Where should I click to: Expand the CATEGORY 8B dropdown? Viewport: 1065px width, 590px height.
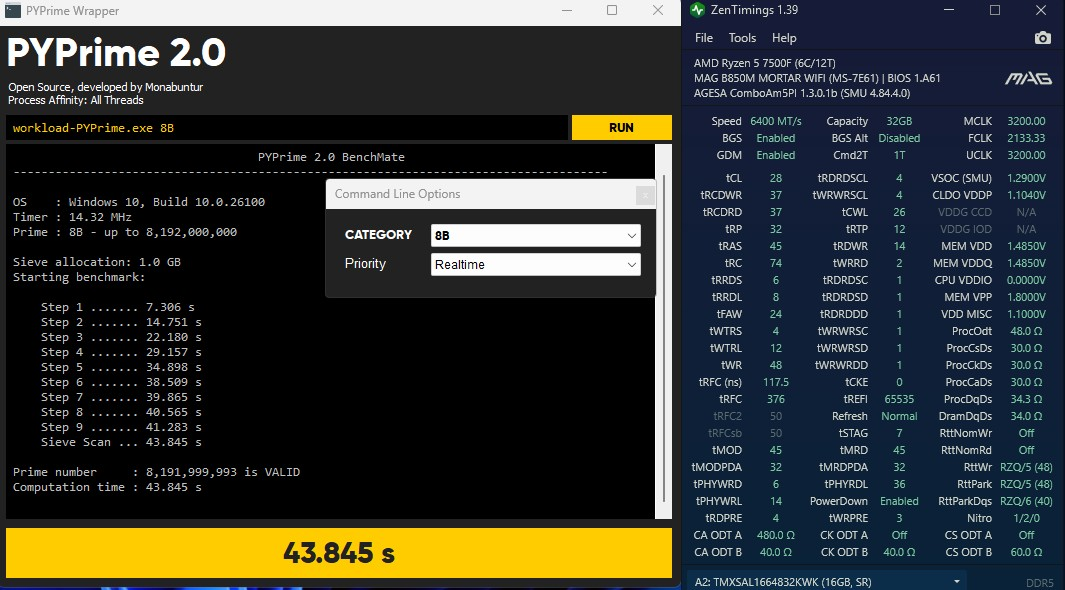[x=536, y=236]
